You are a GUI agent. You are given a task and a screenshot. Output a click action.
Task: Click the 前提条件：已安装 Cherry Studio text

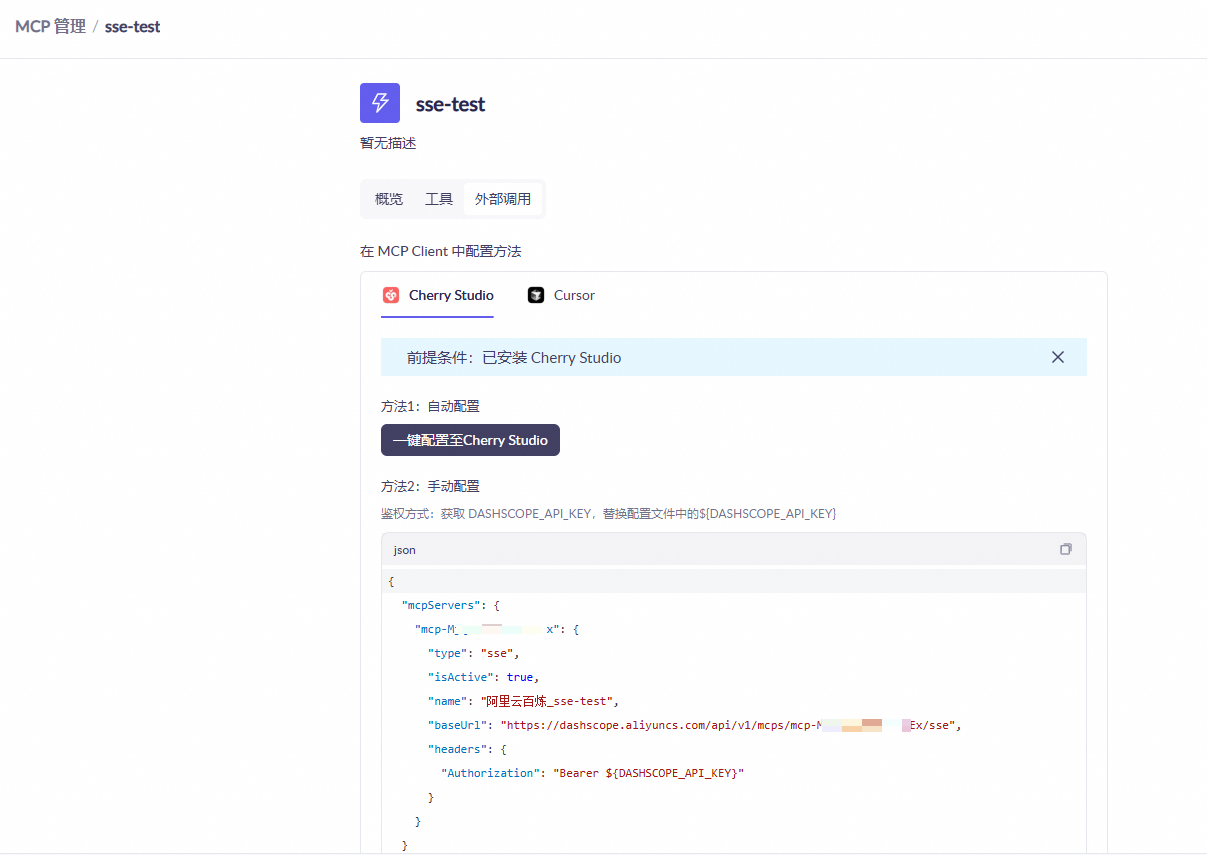pos(514,357)
